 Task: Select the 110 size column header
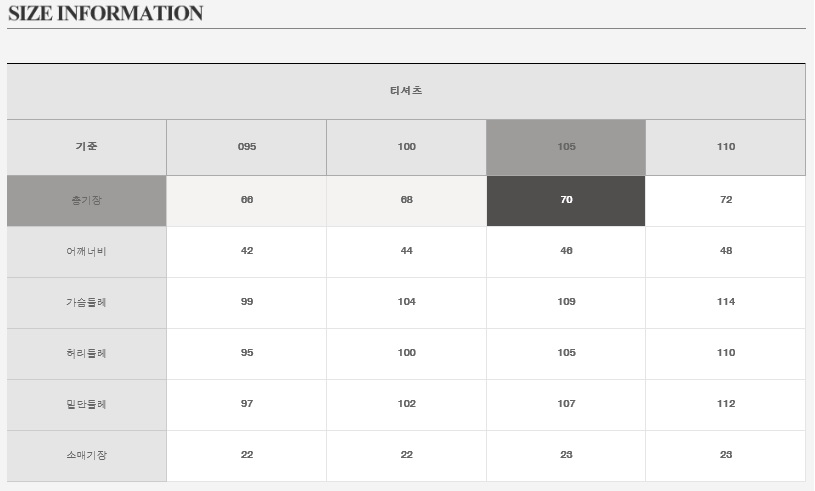coord(726,147)
